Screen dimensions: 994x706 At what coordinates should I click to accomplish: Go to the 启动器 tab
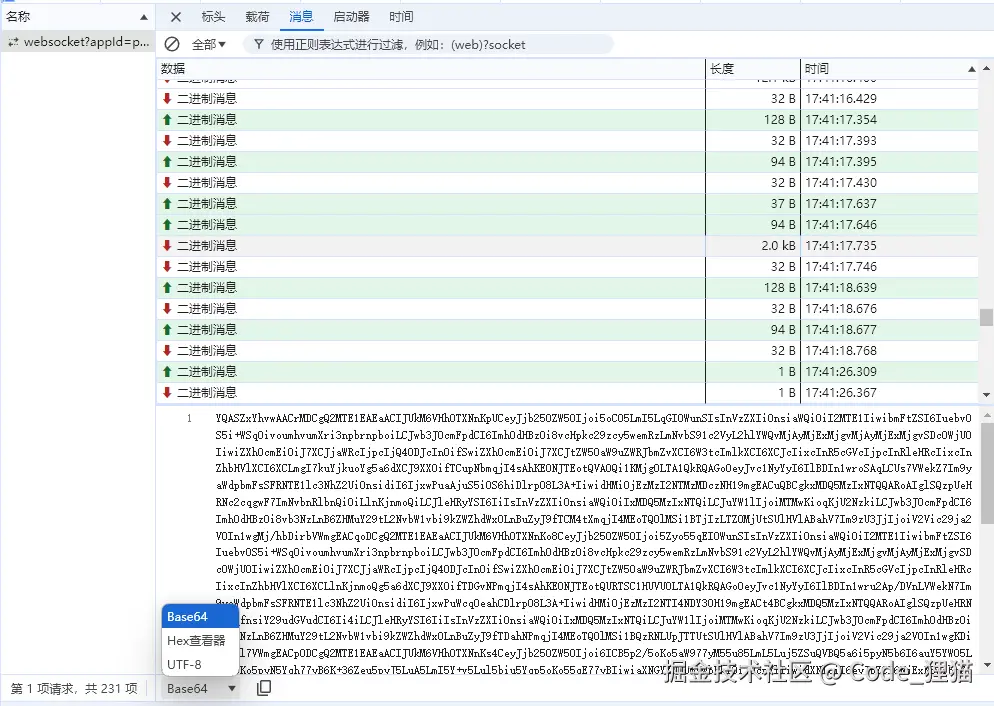351,16
